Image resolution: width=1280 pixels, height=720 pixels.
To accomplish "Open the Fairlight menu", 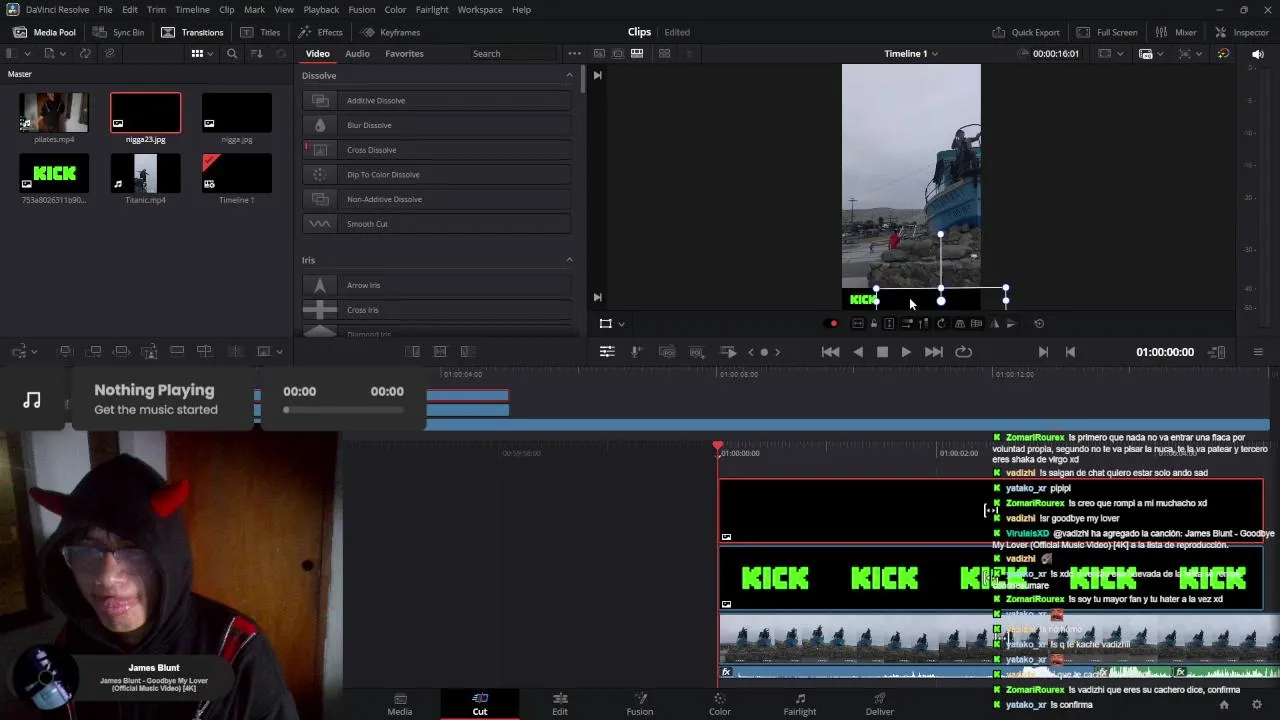I will 432,9.
